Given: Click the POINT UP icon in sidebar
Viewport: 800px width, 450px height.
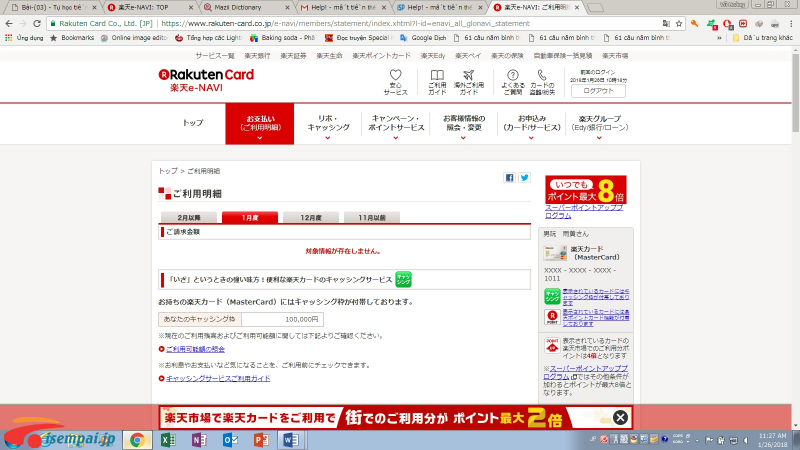Looking at the screenshot, I should tap(552, 345).
